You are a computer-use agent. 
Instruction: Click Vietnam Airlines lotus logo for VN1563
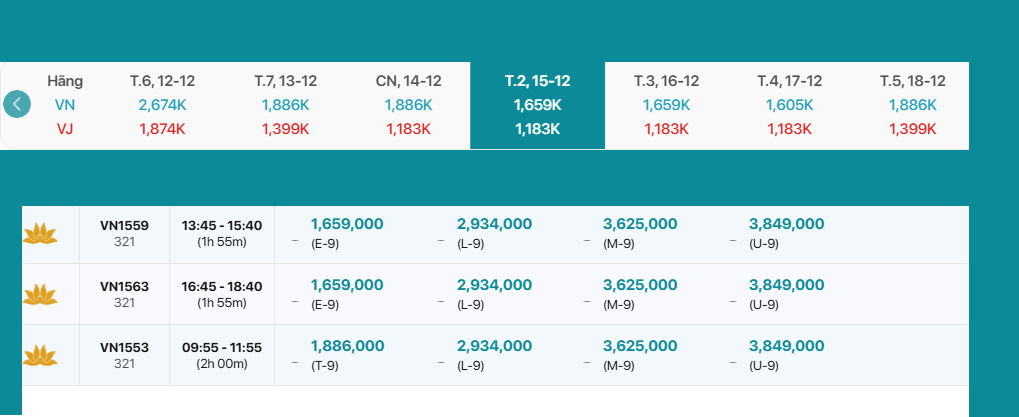40,294
